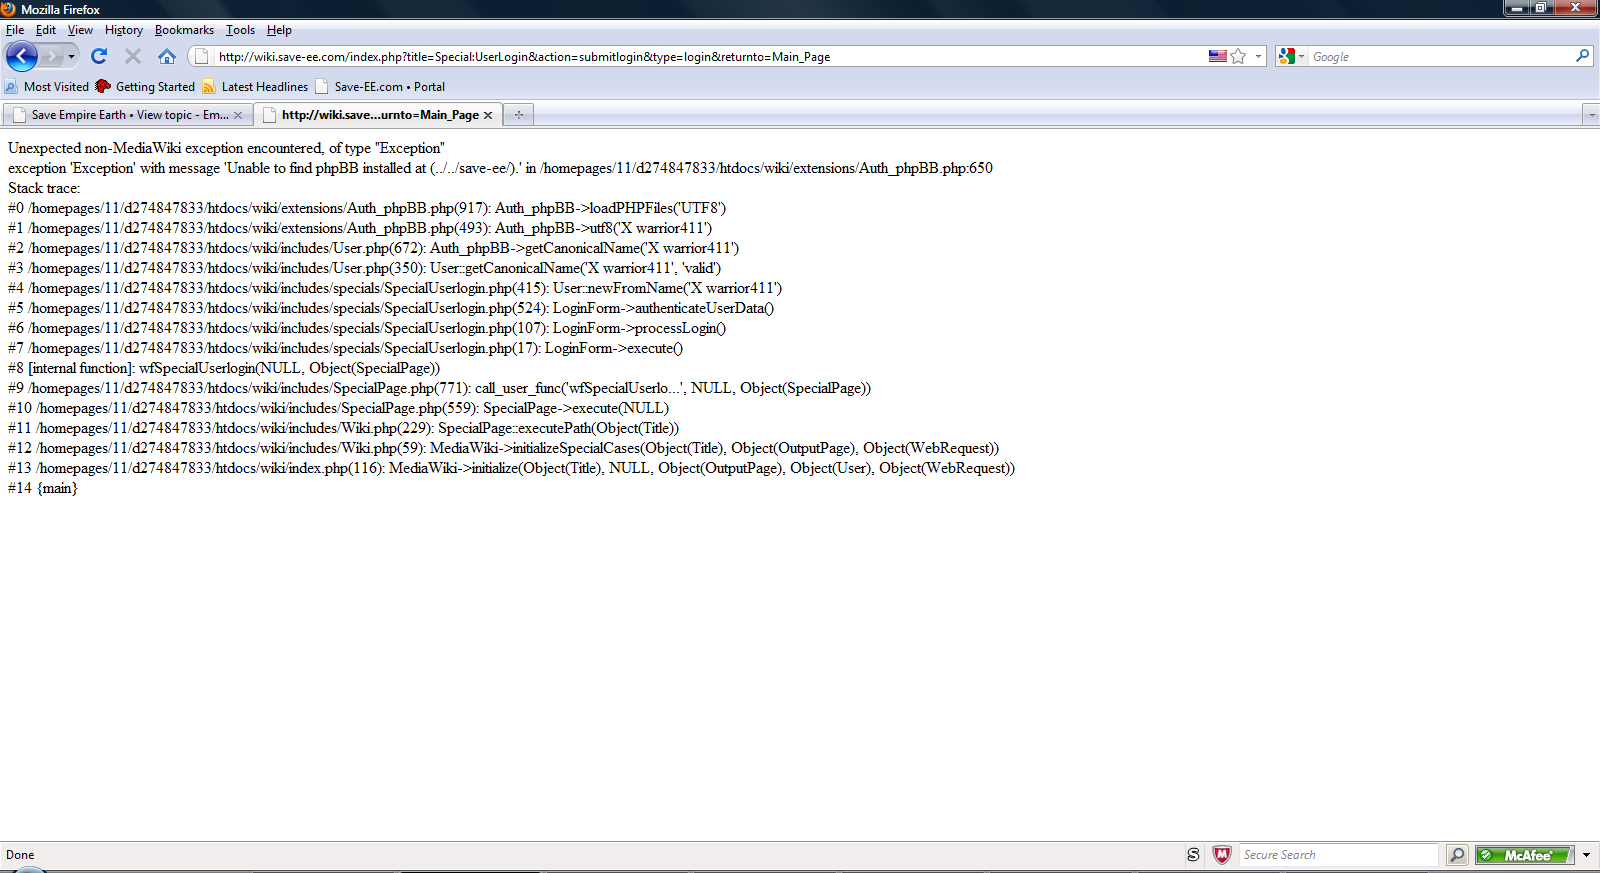Open the Bookmarks menu

(184, 30)
